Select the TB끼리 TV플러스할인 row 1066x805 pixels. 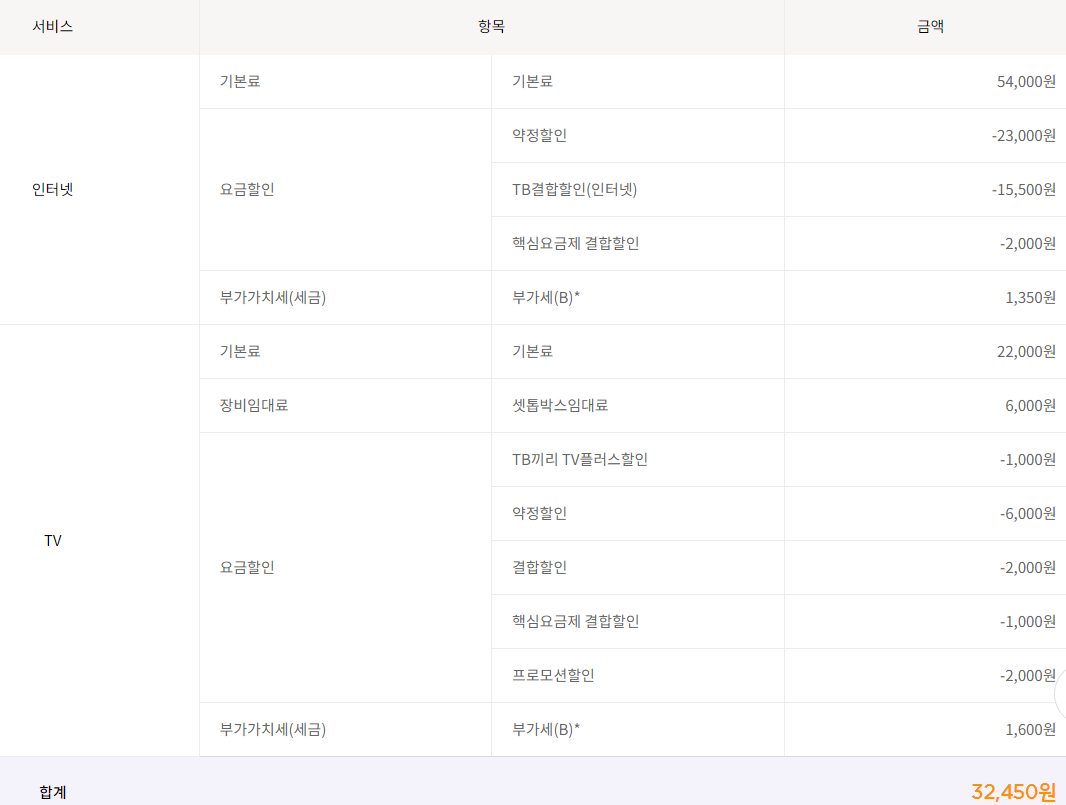pos(580,459)
